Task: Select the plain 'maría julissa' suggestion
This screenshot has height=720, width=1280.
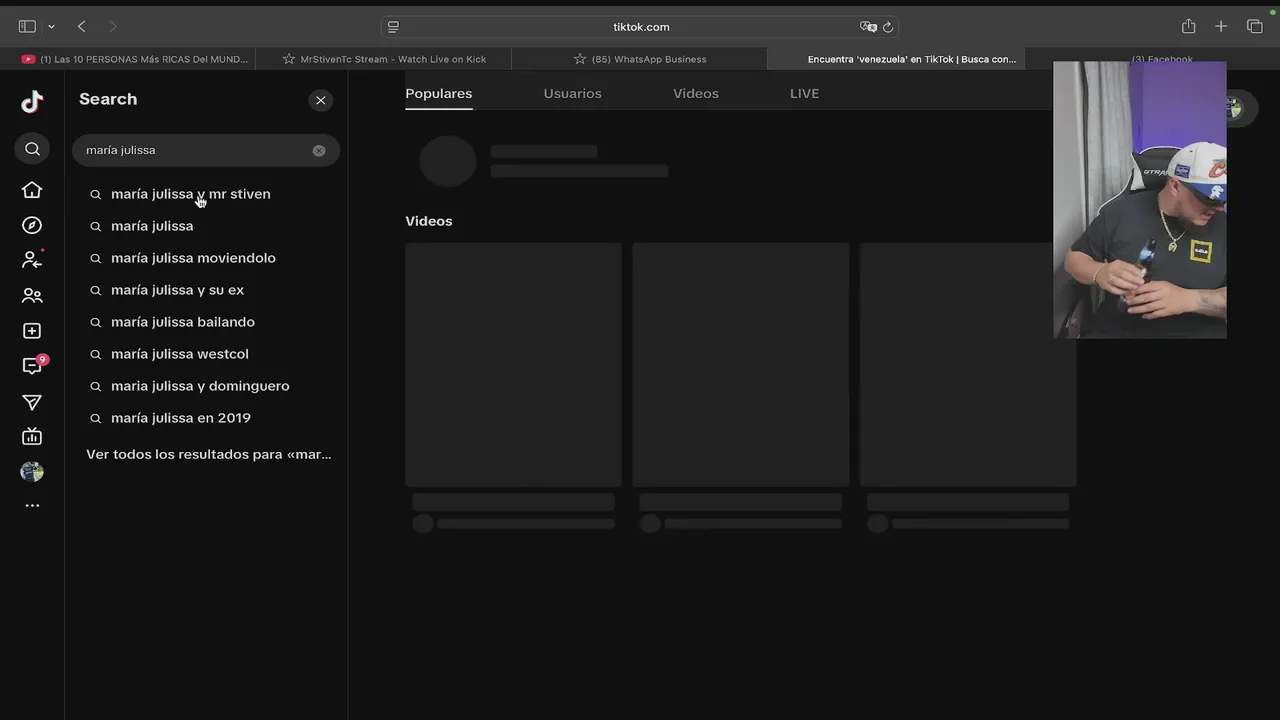Action: (152, 226)
